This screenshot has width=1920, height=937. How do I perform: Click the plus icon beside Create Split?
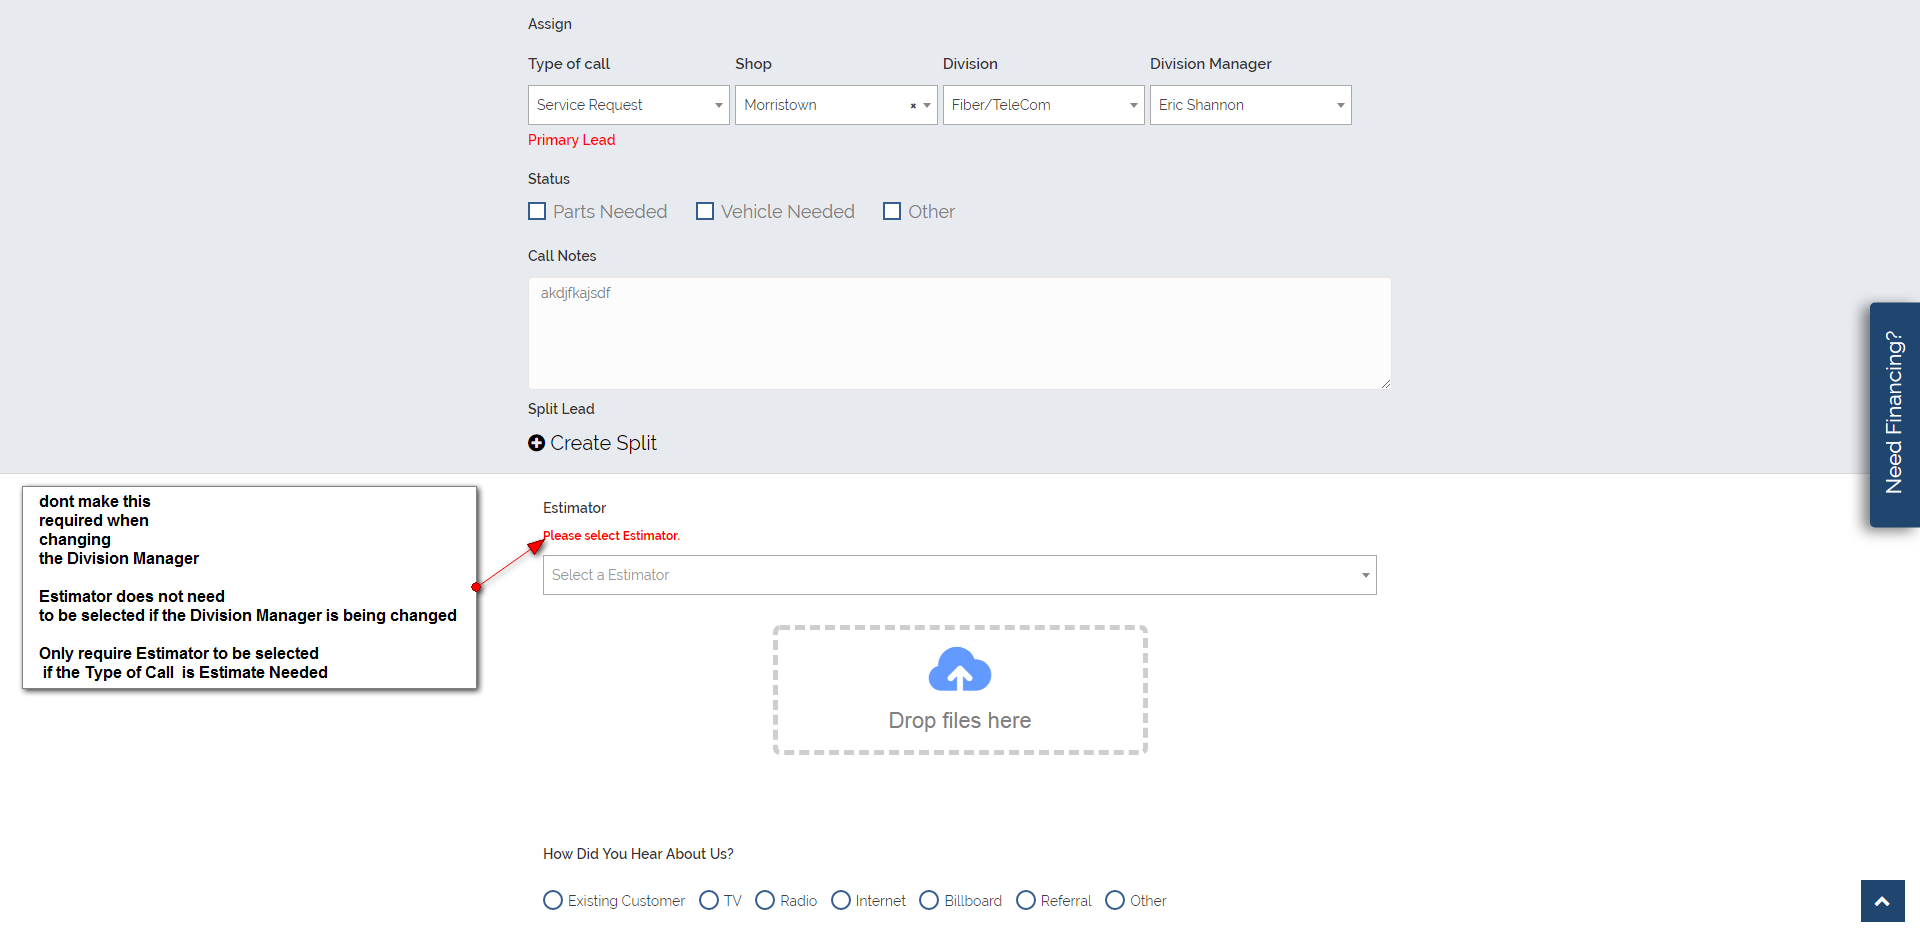(x=537, y=443)
